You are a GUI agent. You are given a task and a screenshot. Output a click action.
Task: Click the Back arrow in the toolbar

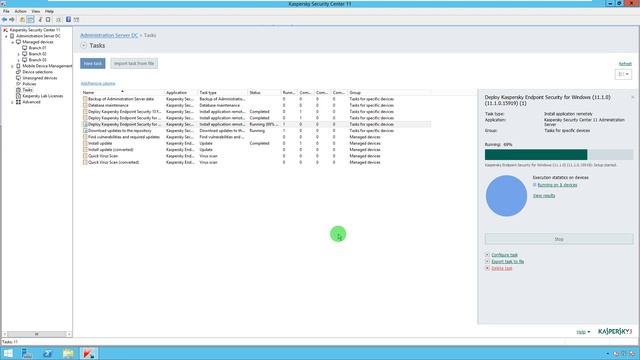tap(4, 20)
